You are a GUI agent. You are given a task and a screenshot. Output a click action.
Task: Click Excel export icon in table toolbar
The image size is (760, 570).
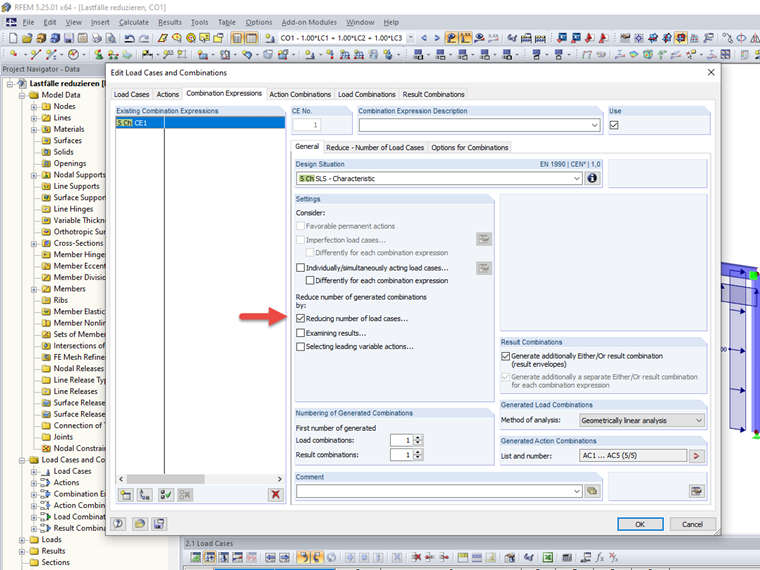tap(548, 558)
